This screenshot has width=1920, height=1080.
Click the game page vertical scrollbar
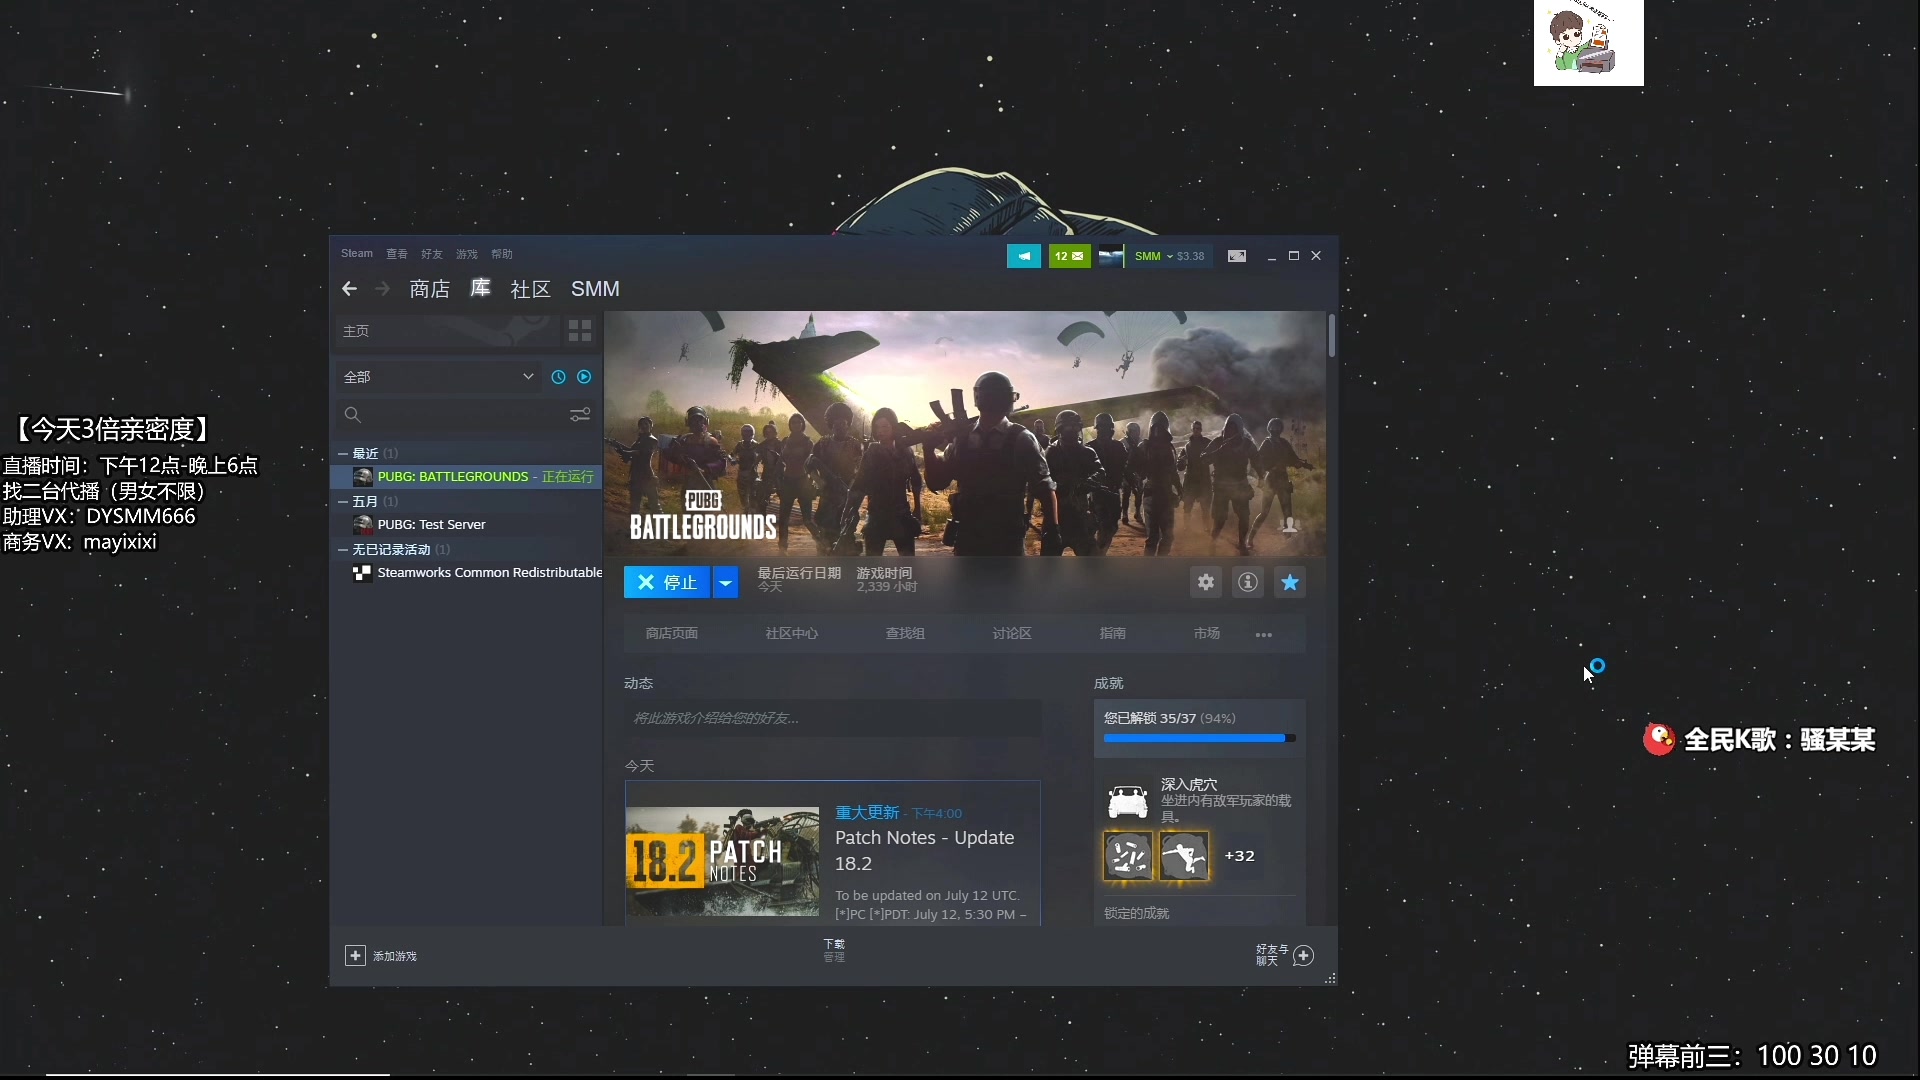(1332, 336)
